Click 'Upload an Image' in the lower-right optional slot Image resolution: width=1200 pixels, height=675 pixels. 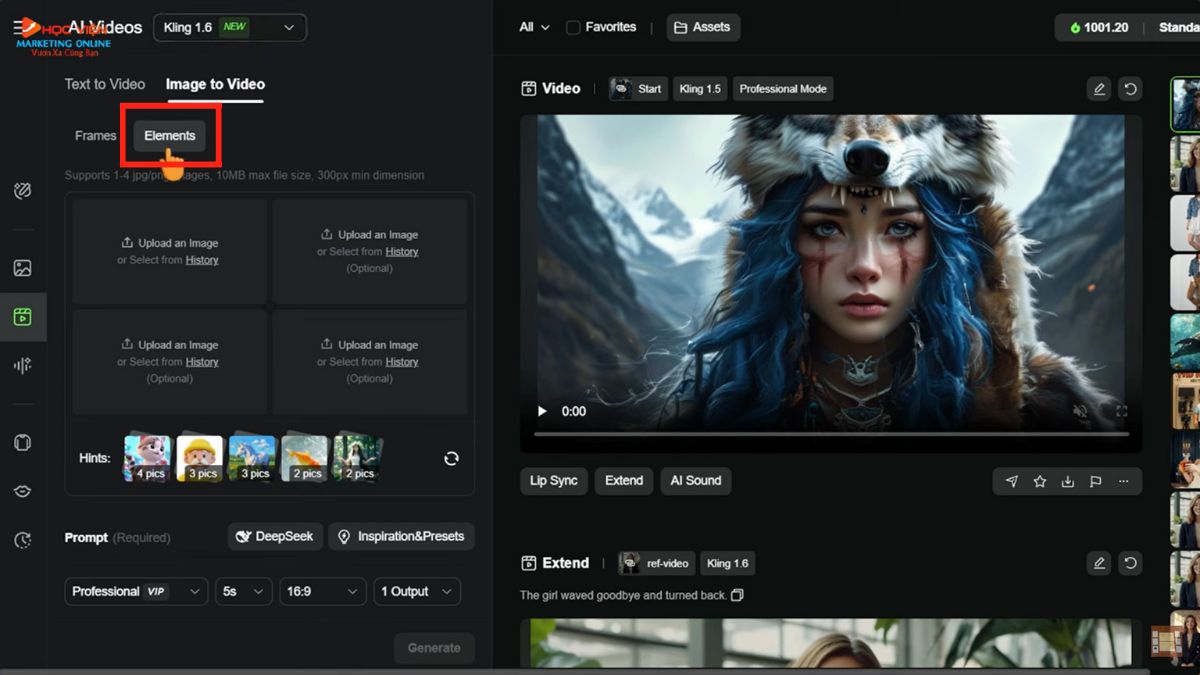coord(370,345)
